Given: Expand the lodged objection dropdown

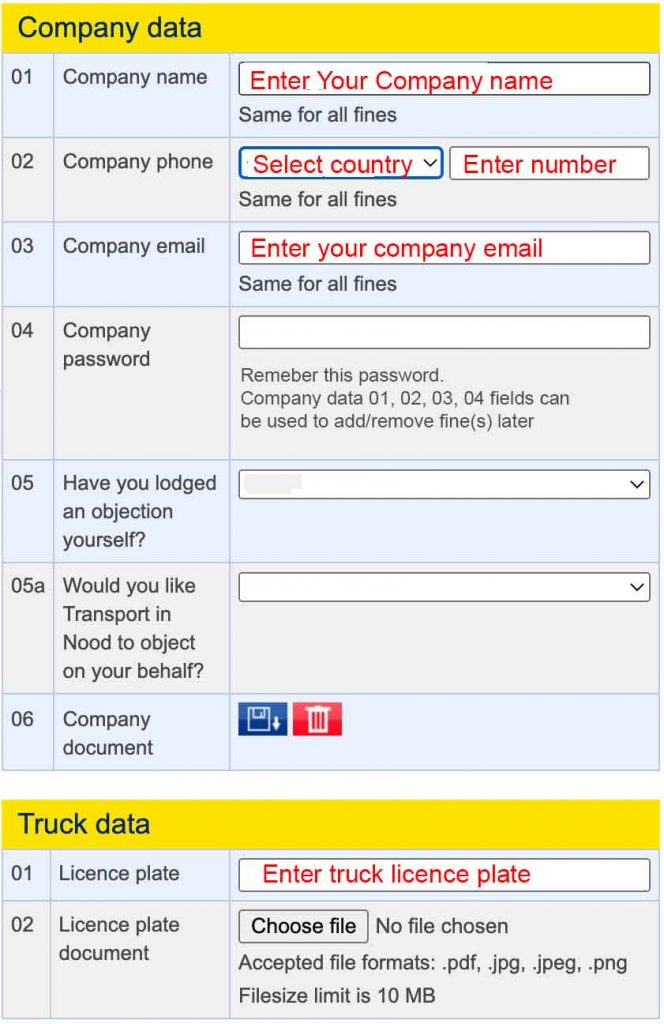Looking at the screenshot, I should point(443,484).
